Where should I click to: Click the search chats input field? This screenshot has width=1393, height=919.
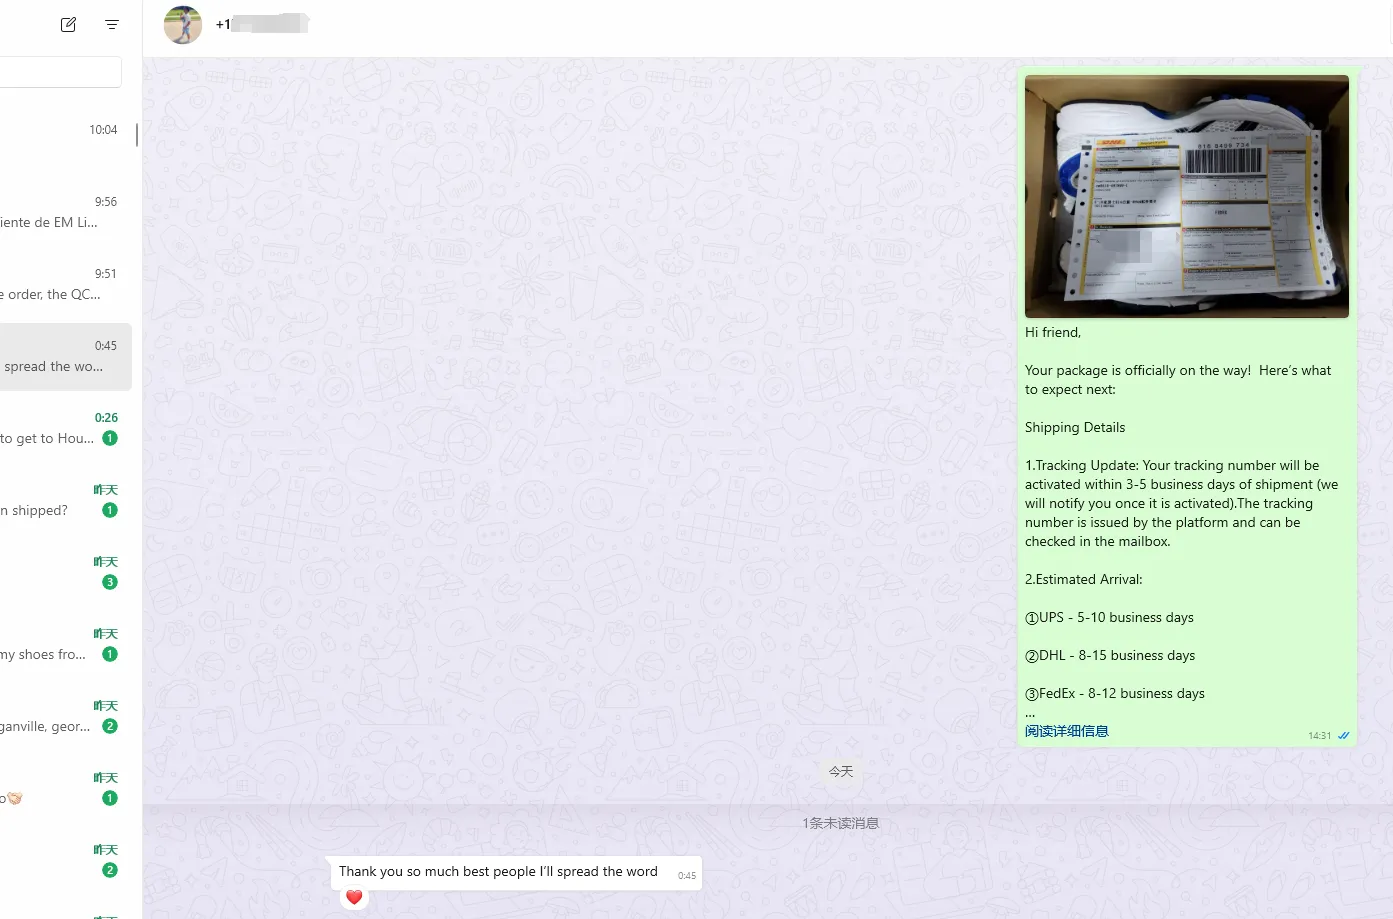tap(60, 72)
